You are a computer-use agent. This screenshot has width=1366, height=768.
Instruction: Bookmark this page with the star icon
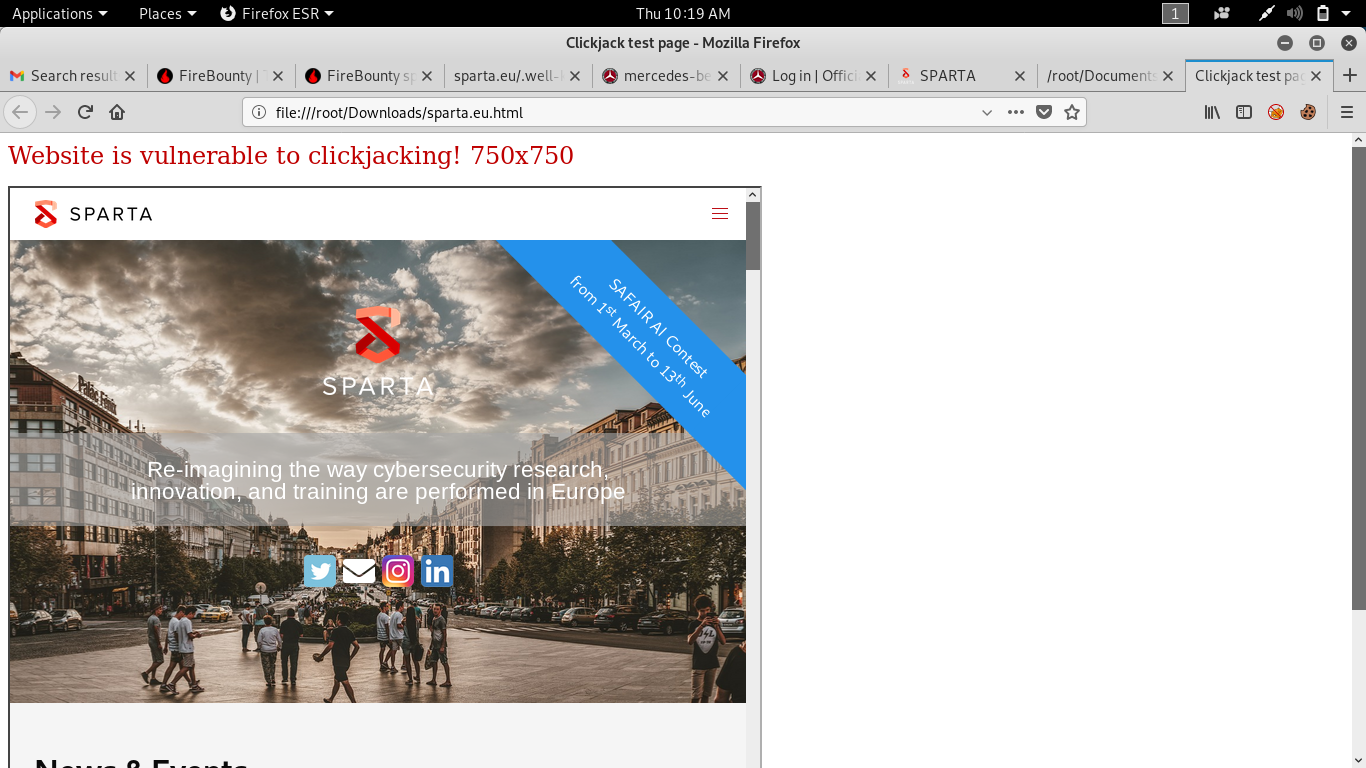click(x=1072, y=112)
